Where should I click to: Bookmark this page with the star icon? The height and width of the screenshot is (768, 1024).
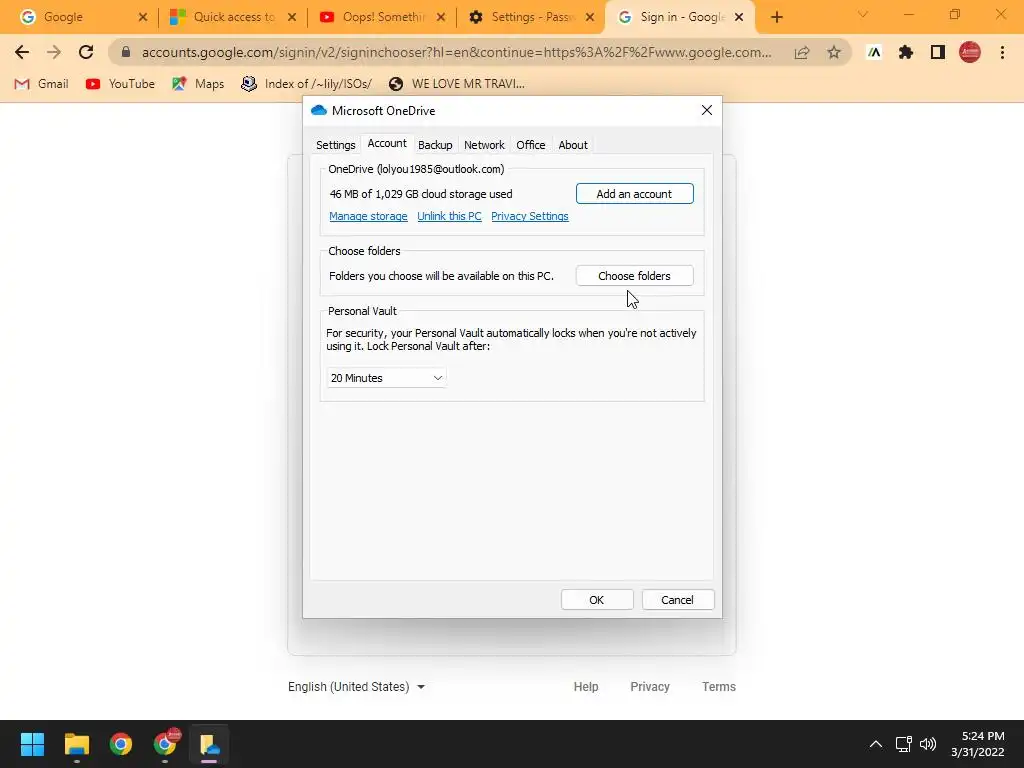tap(834, 52)
